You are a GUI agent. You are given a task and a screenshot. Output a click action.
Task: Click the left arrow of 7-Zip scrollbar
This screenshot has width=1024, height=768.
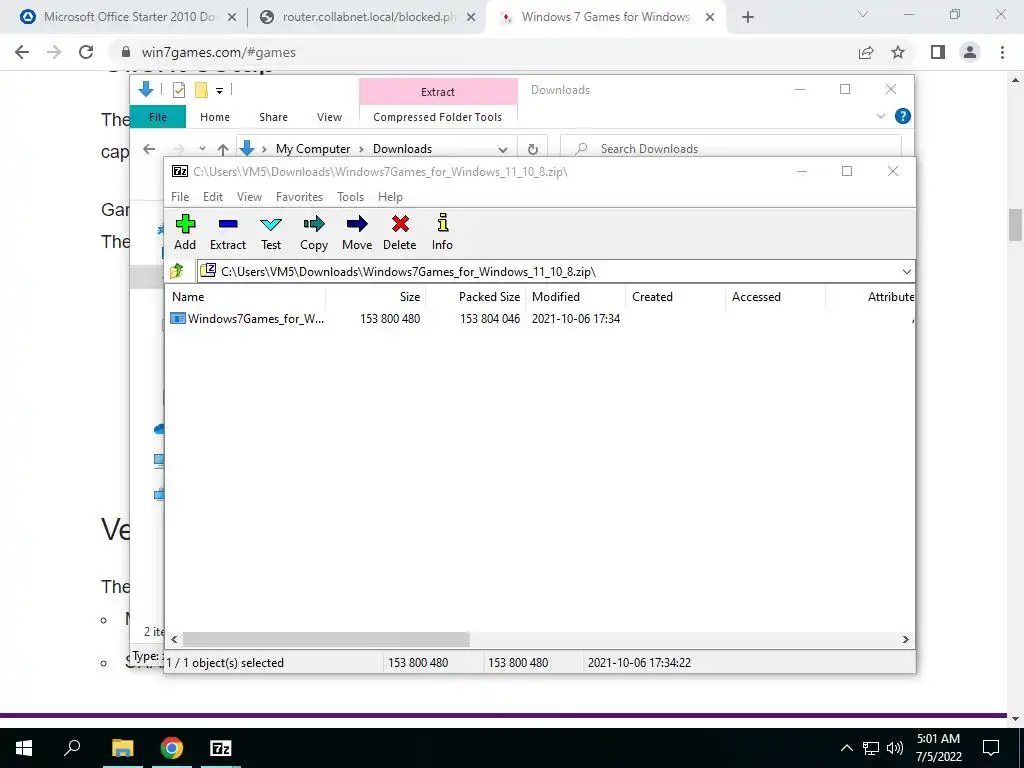(174, 639)
